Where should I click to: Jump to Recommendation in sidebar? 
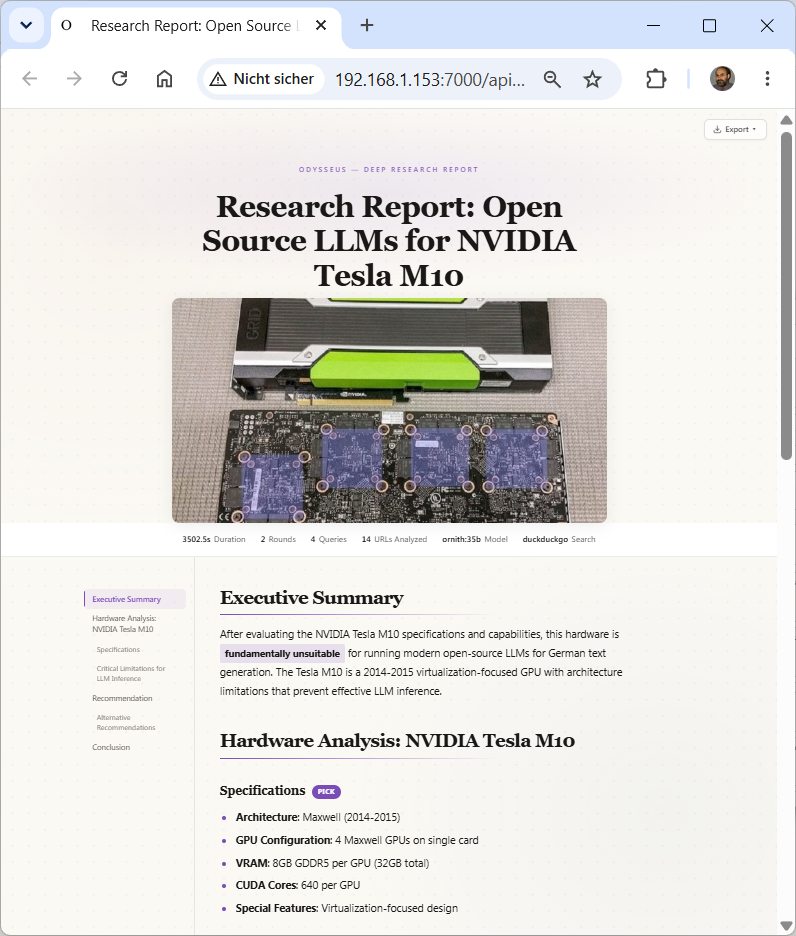click(x=122, y=698)
